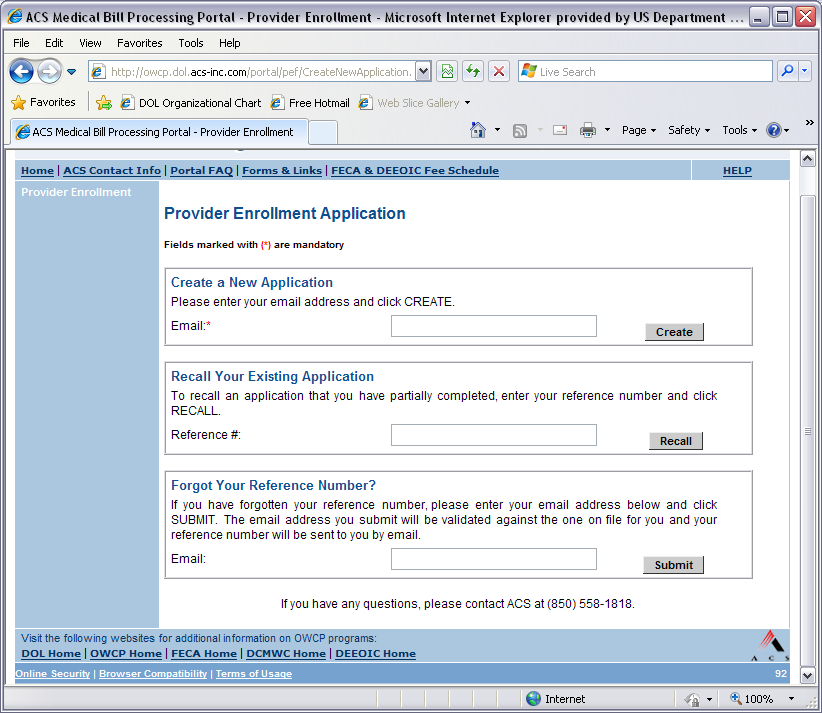The image size is (822, 713).
Task: Click the Internet security zone indicator
Action: pos(556,699)
